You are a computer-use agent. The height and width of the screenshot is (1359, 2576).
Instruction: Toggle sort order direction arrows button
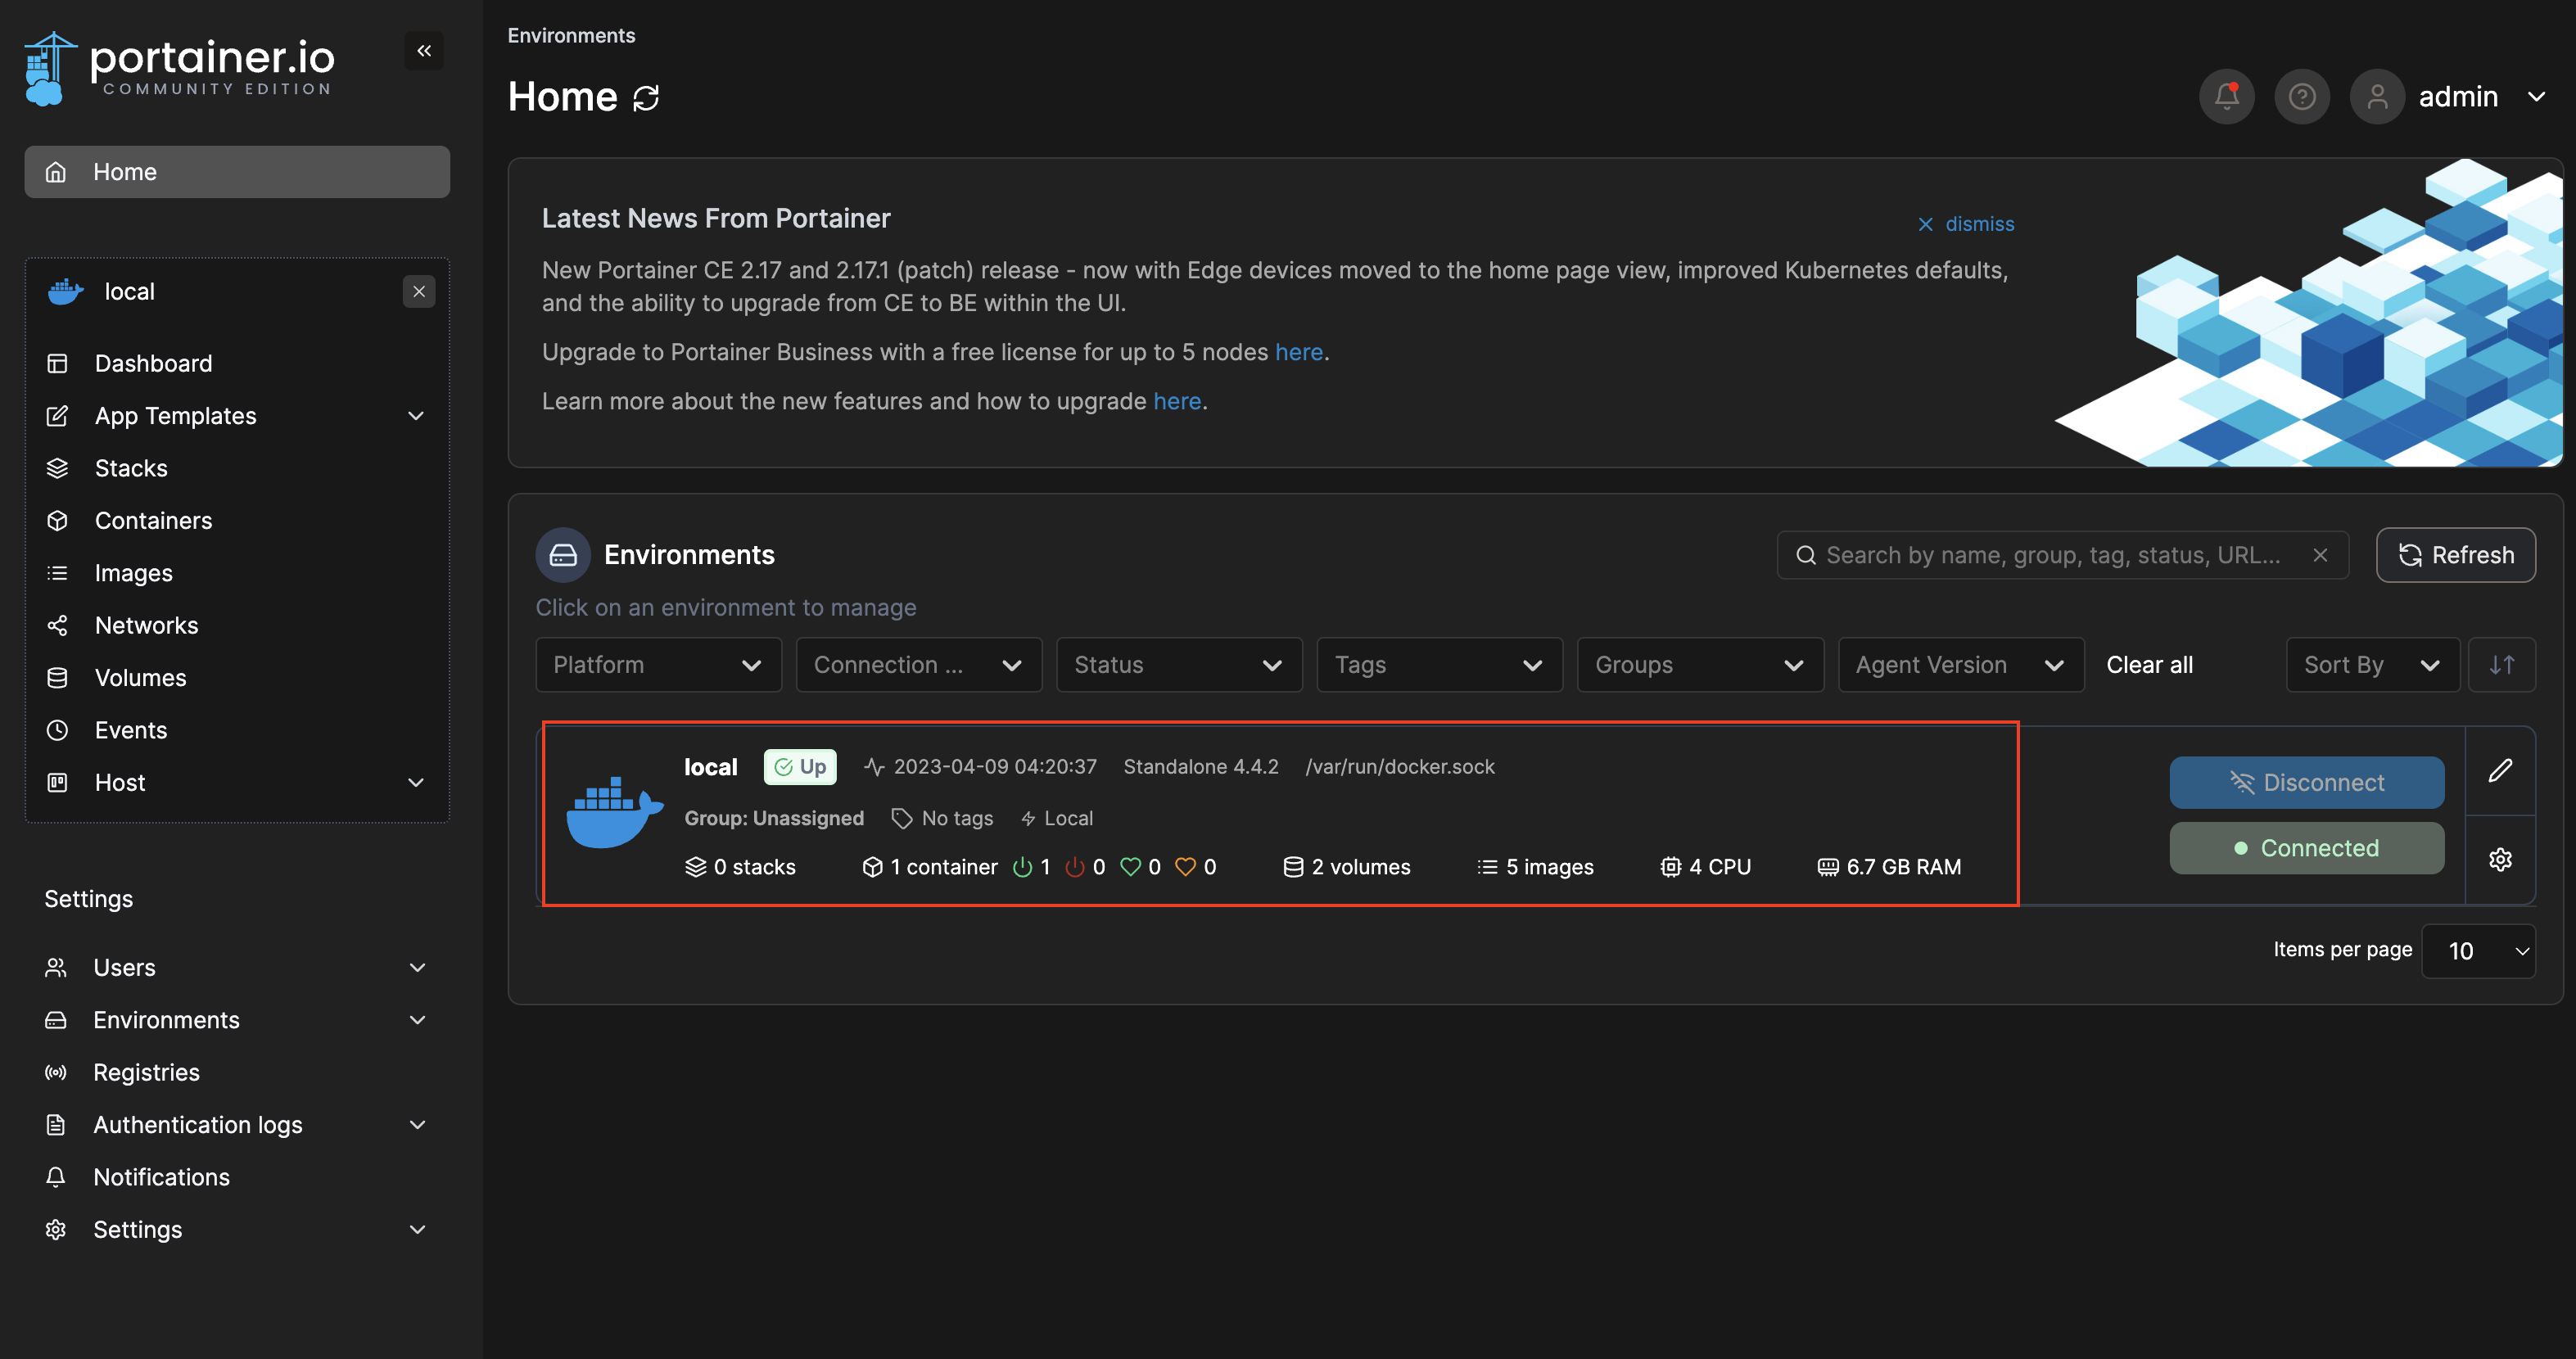pos(2501,665)
